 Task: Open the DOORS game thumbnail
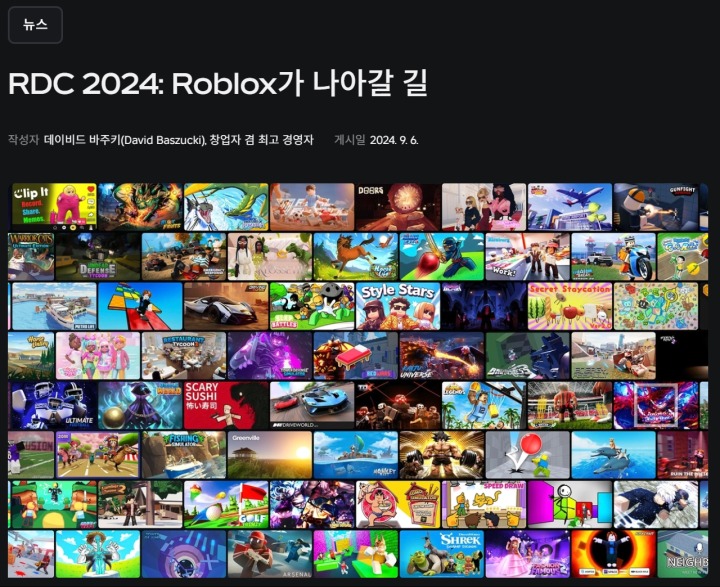point(398,206)
